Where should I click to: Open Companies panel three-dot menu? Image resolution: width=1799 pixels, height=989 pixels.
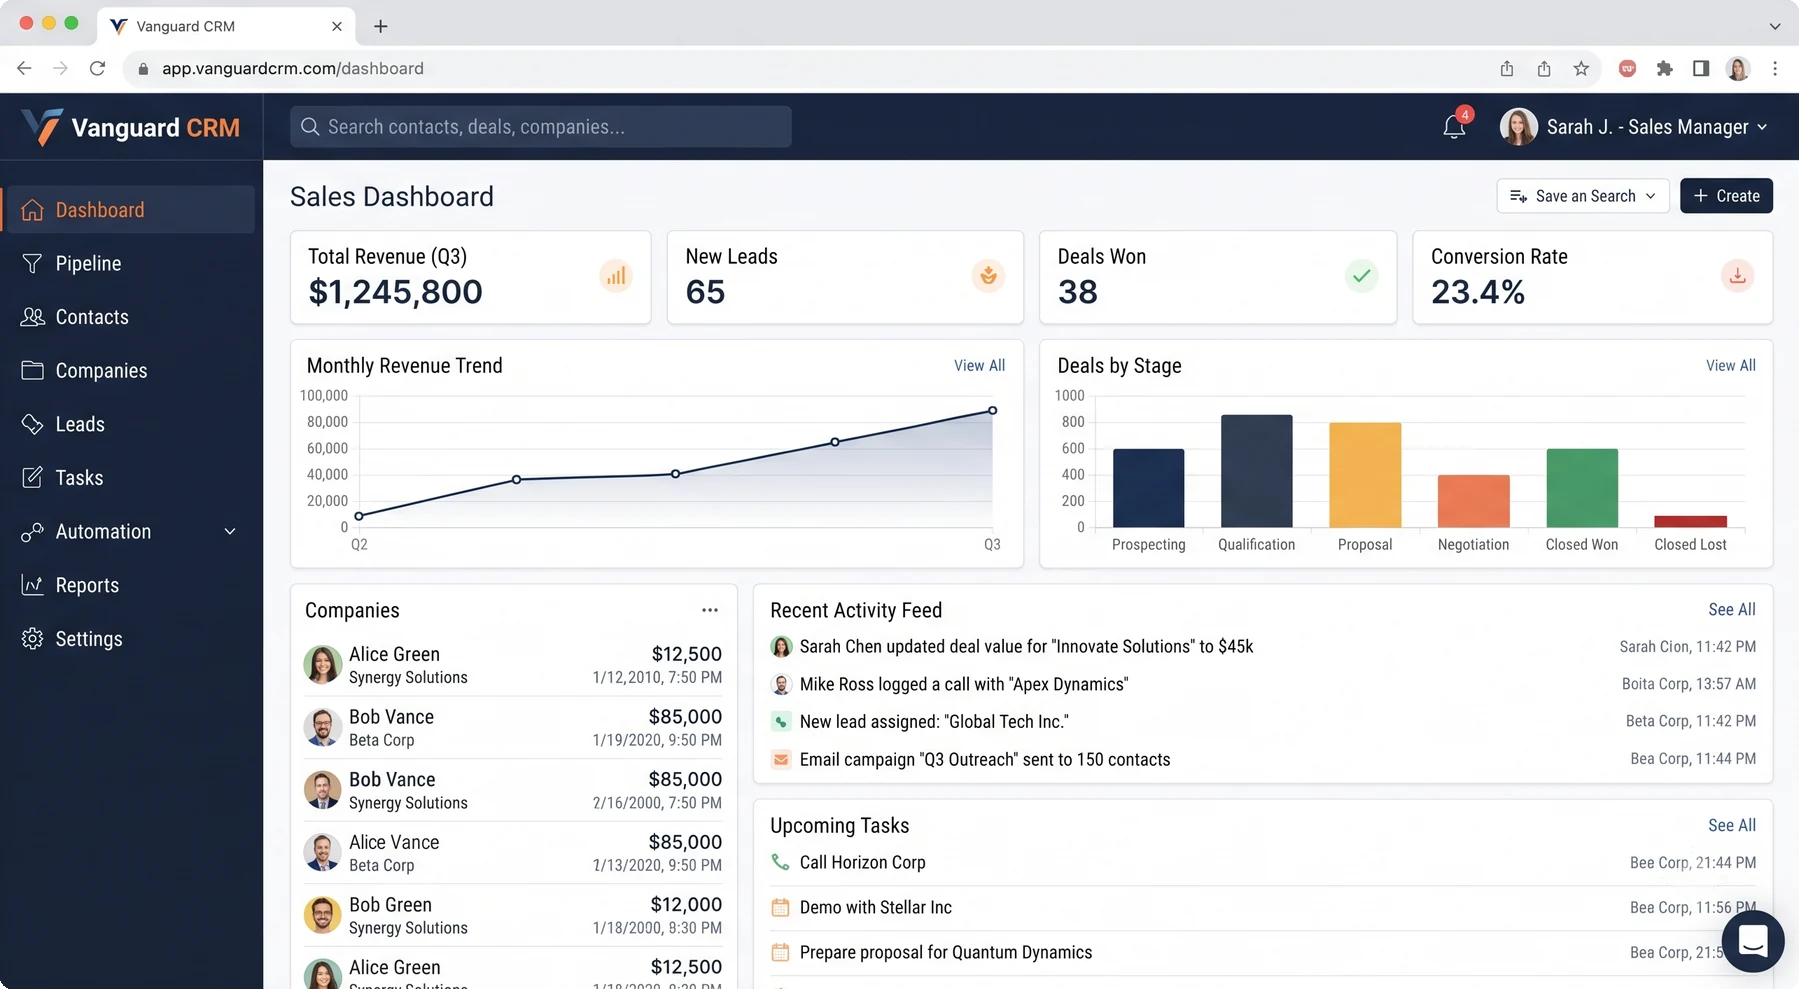(x=710, y=610)
